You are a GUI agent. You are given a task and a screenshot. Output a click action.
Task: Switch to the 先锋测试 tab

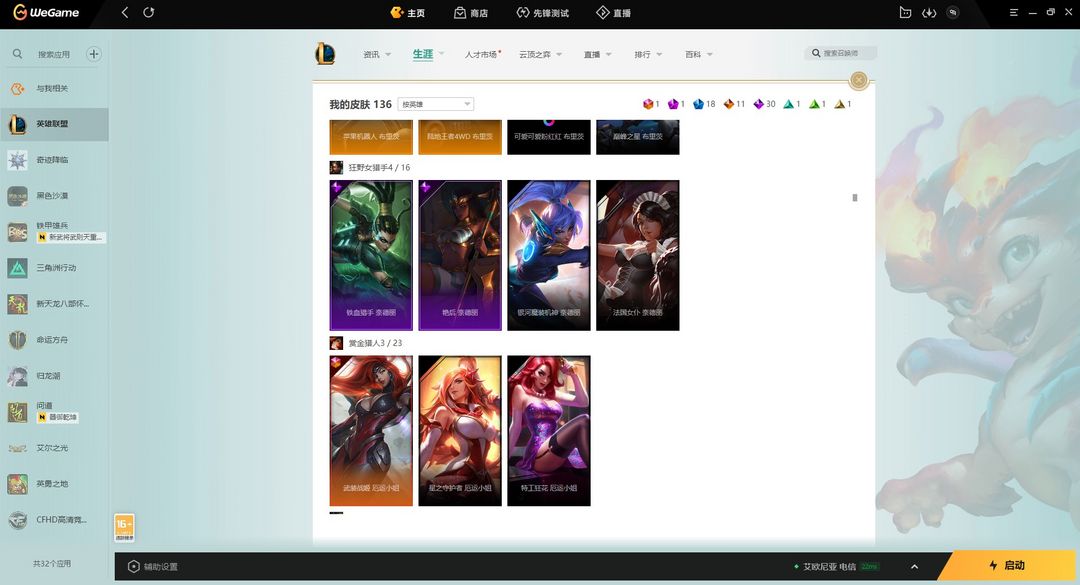[543, 12]
